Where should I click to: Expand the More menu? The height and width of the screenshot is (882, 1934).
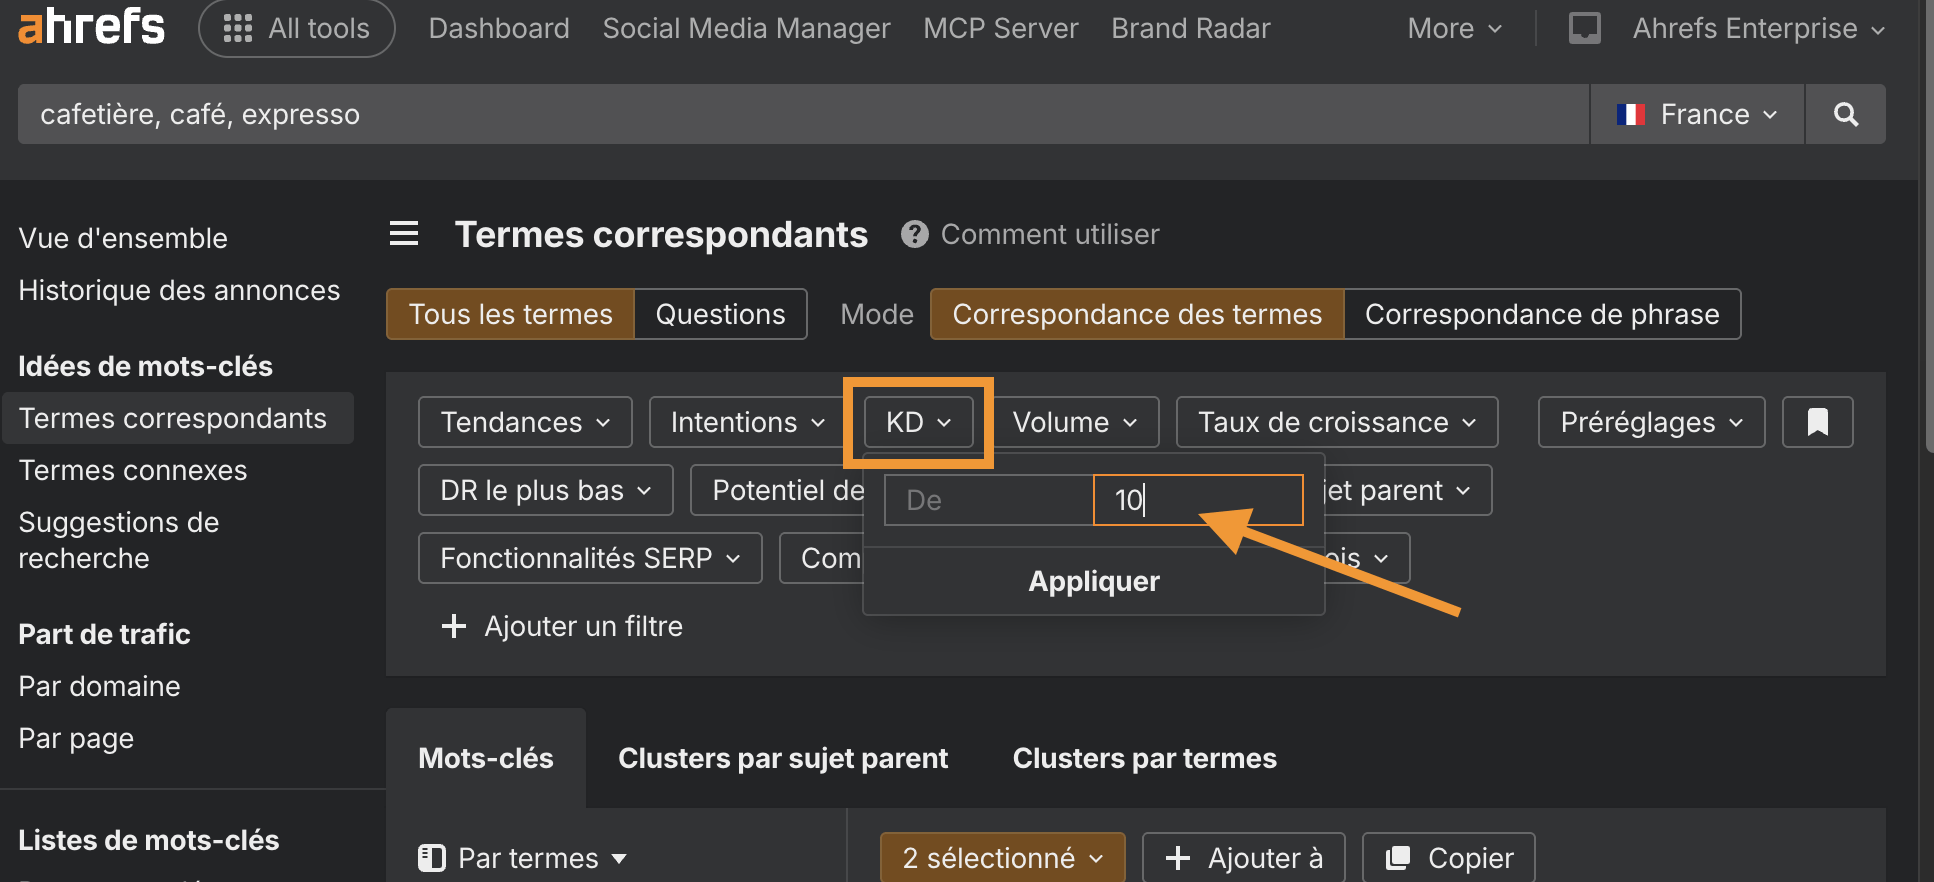pyautogui.click(x=1454, y=28)
